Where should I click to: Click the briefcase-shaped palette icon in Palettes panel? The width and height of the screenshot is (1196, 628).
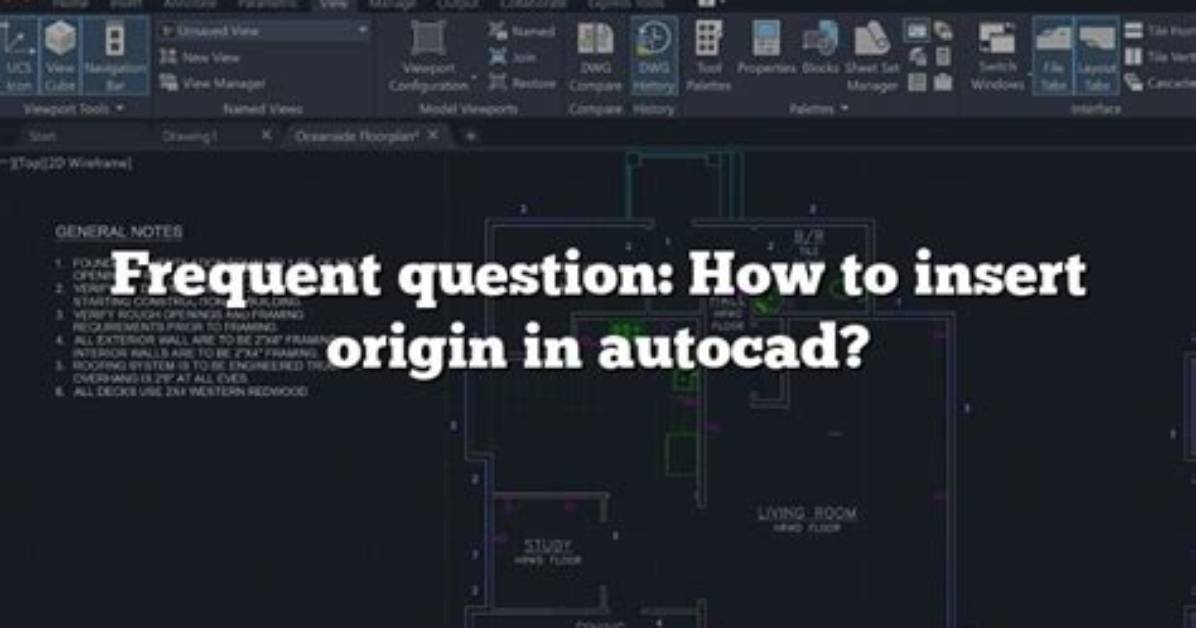pyautogui.click(x=944, y=82)
